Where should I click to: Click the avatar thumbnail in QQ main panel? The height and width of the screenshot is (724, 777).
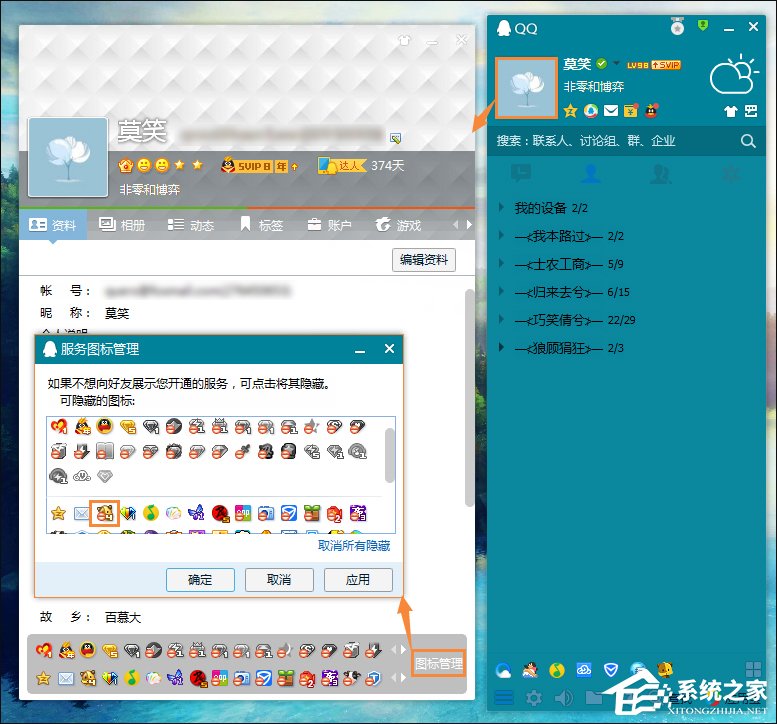point(526,88)
